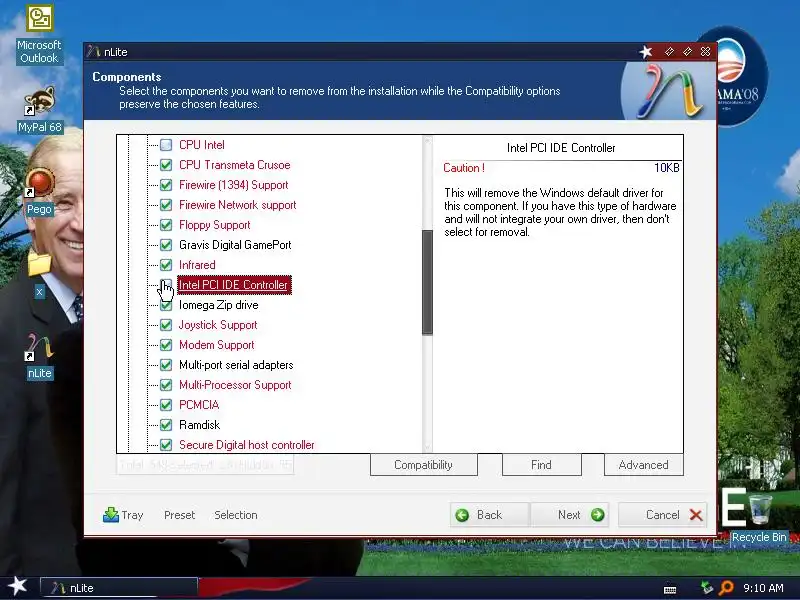Toggle Intel PCI IDE Controller checkbox
The height and width of the screenshot is (600, 800).
click(166, 285)
